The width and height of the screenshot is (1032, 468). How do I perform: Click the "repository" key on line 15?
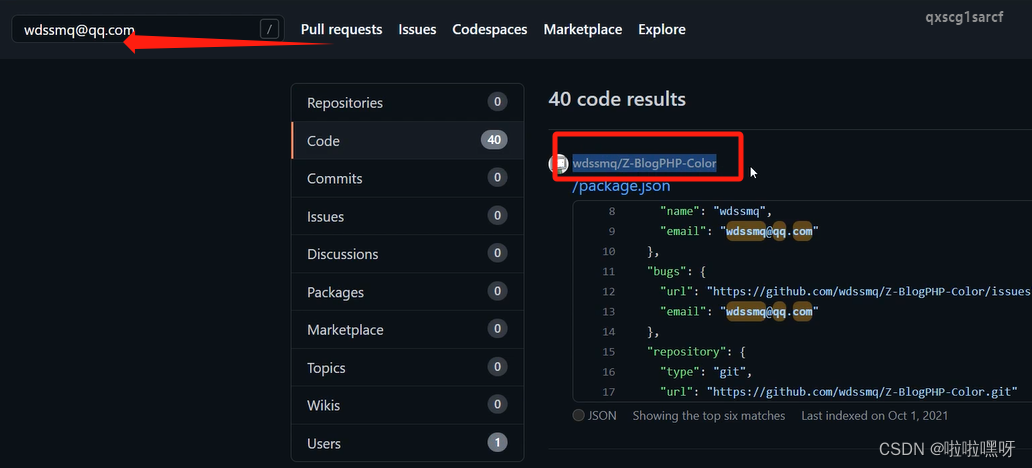(x=684, y=351)
